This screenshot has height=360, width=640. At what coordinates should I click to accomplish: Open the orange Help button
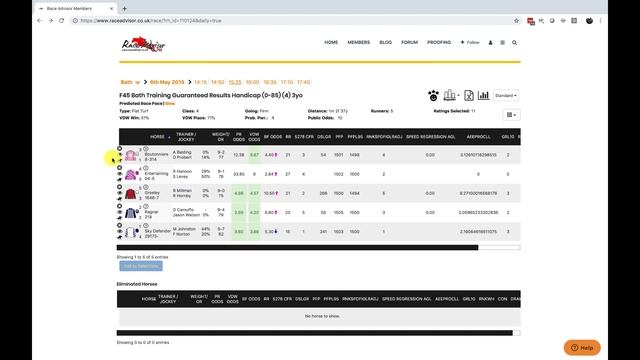[x=582, y=348]
